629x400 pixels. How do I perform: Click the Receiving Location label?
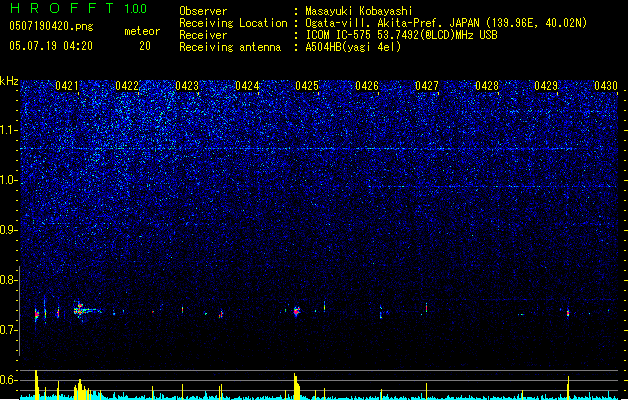coord(233,23)
